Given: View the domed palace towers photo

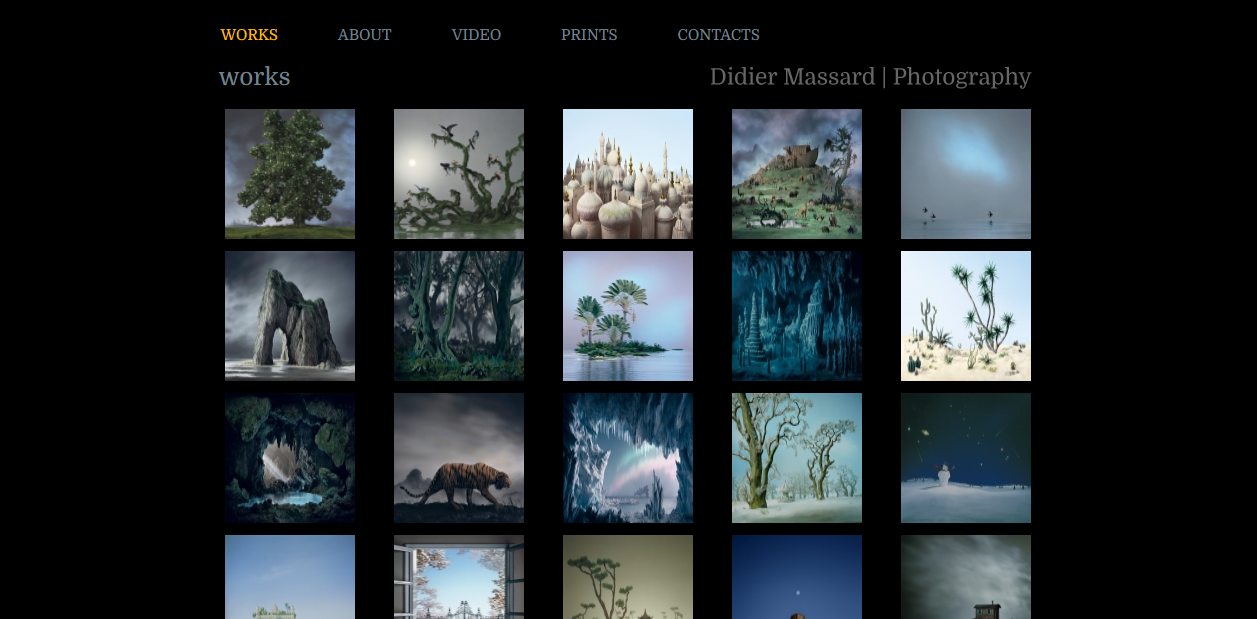Looking at the screenshot, I should (x=628, y=174).
